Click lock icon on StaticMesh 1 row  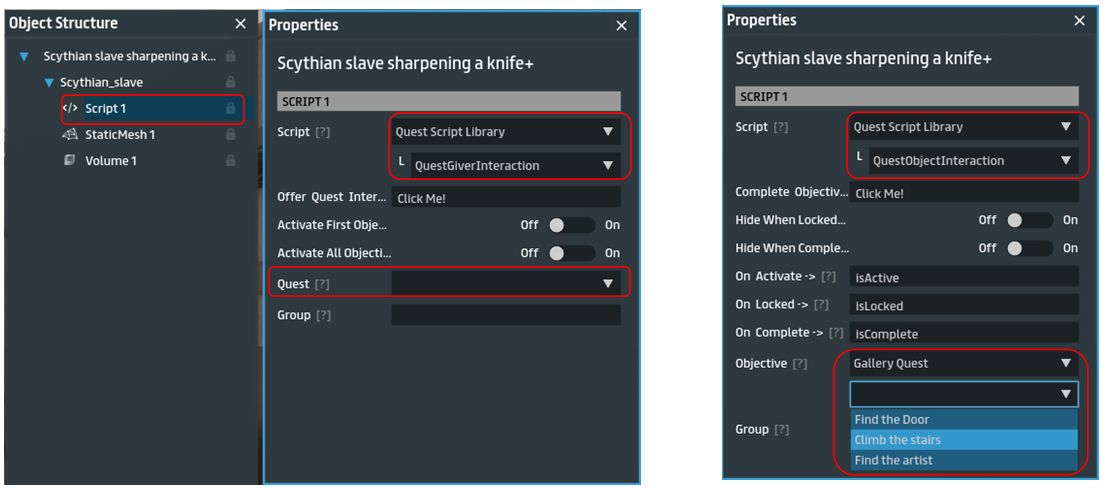click(x=231, y=134)
